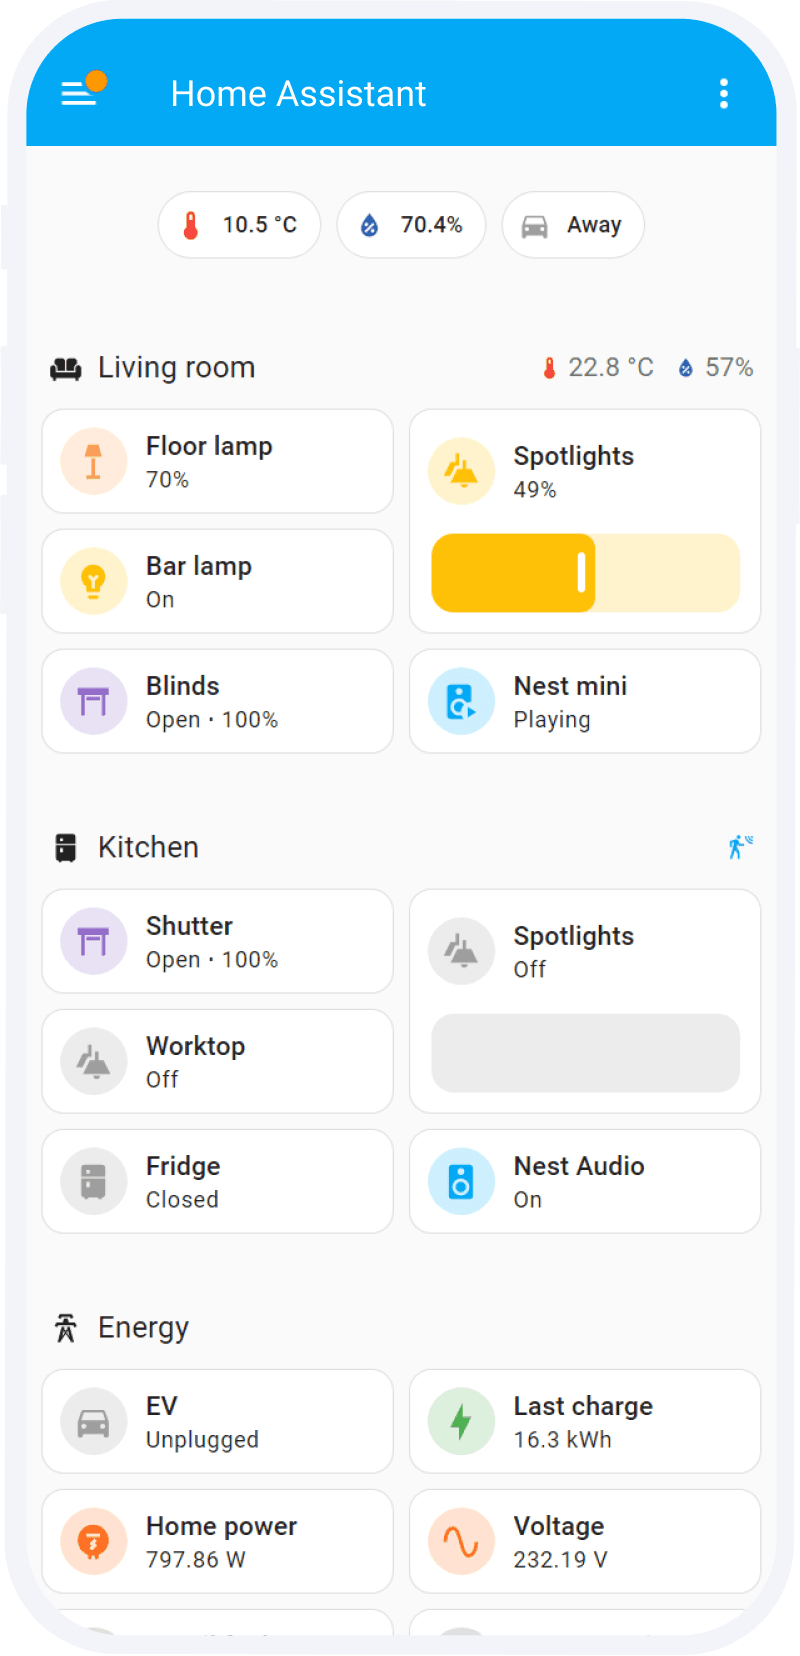The image size is (800, 1656).
Task: Toggle the Bar lamp bulb icon
Action: click(94, 582)
